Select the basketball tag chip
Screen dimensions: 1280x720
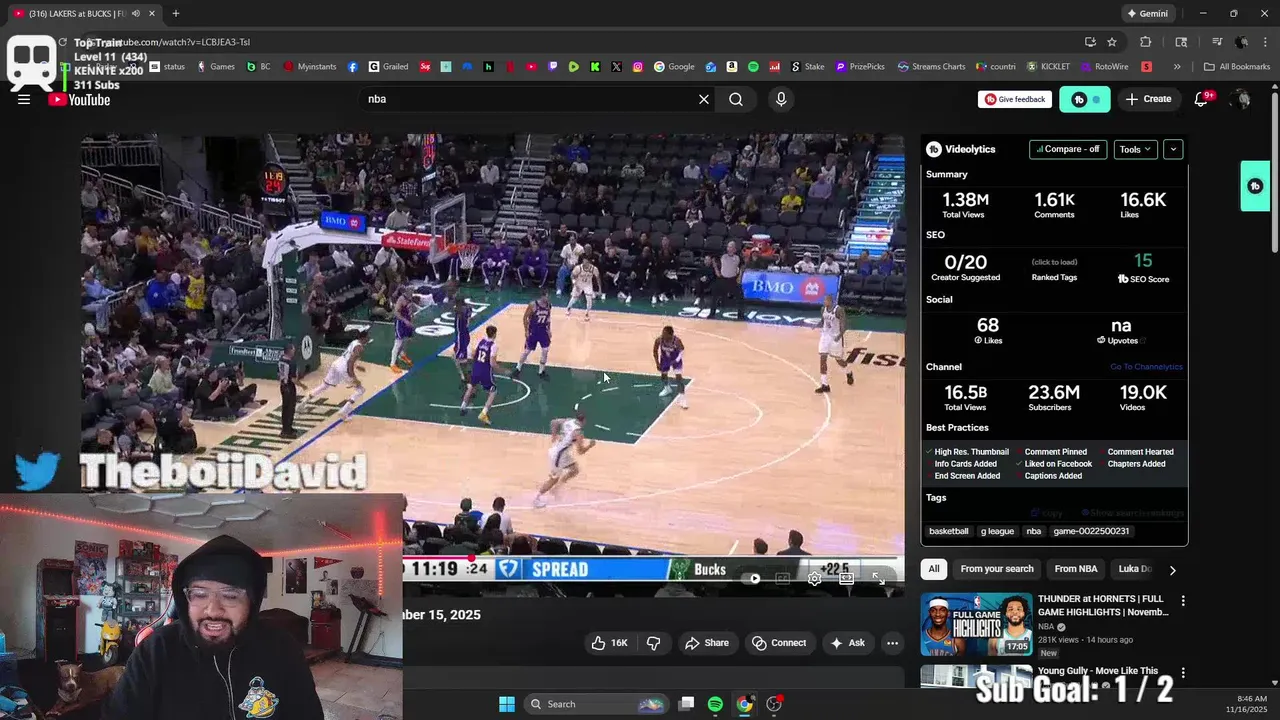pyautogui.click(x=949, y=531)
